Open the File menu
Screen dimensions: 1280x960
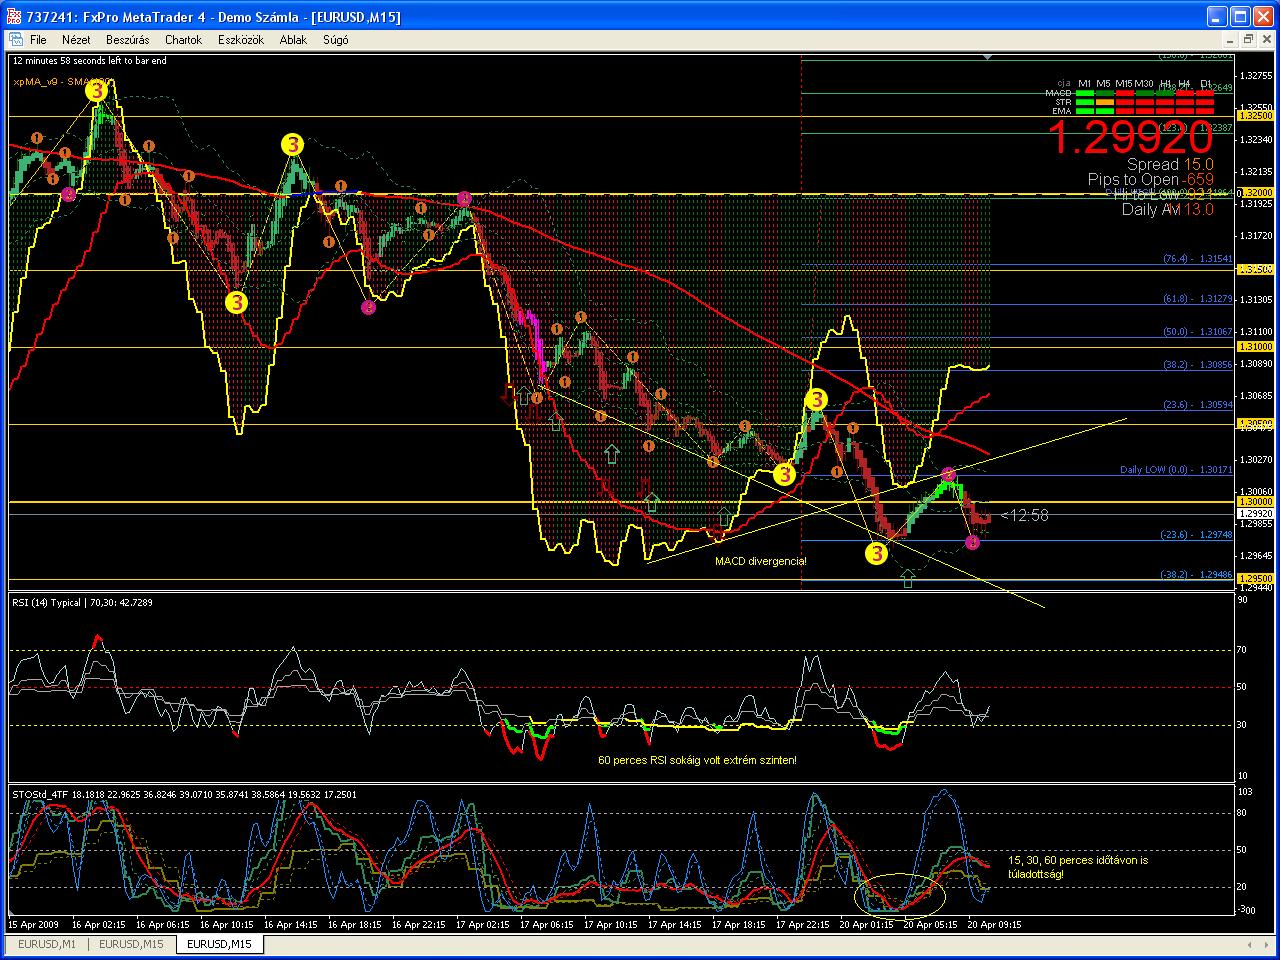point(38,40)
